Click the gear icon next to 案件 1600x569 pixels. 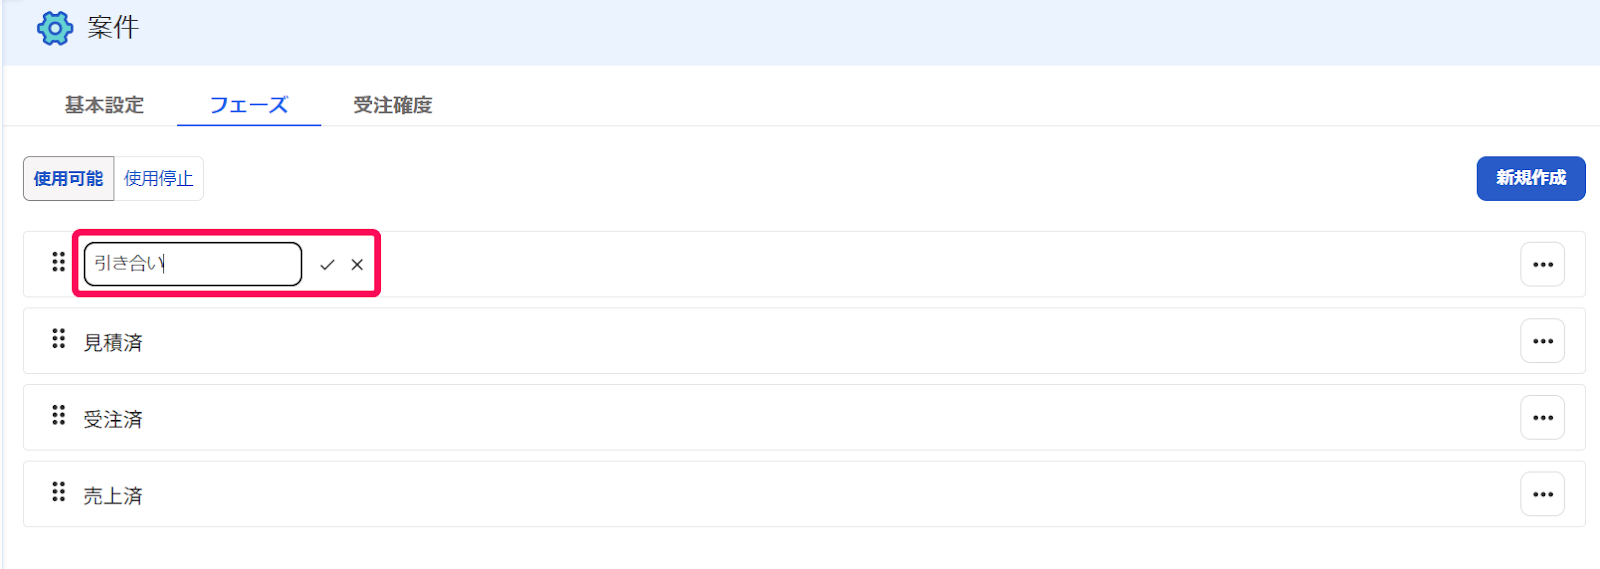click(55, 28)
